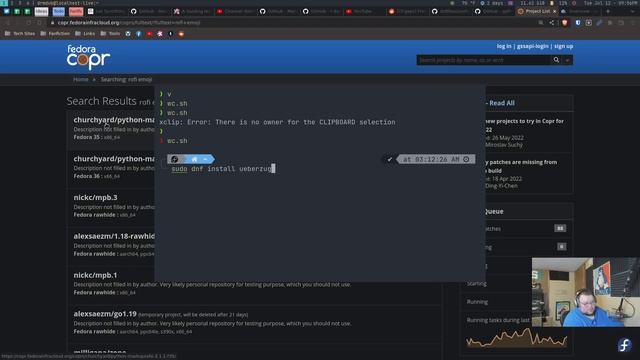Click the checkmark status in terminal prompt
This screenshot has height=360, width=640.
coord(390,159)
